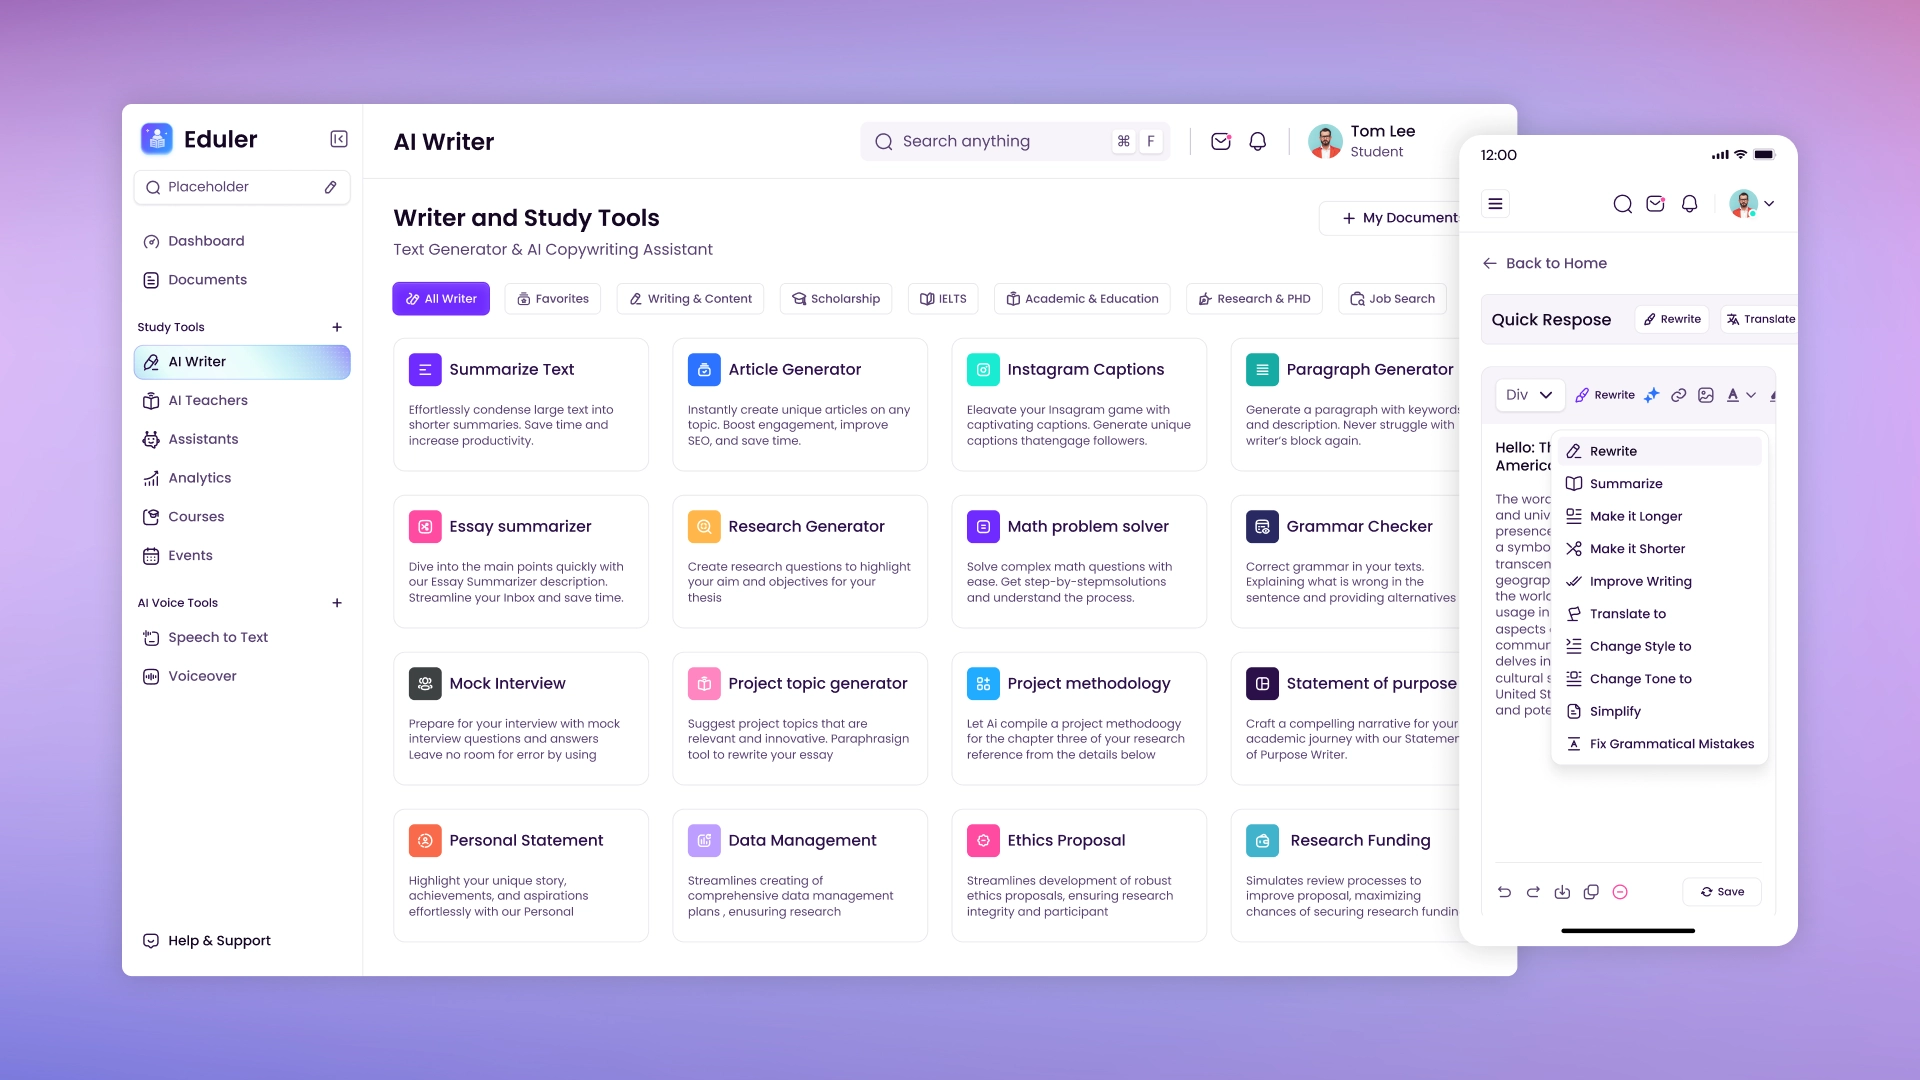Click the insert image icon in the editor toolbar

click(1706, 395)
